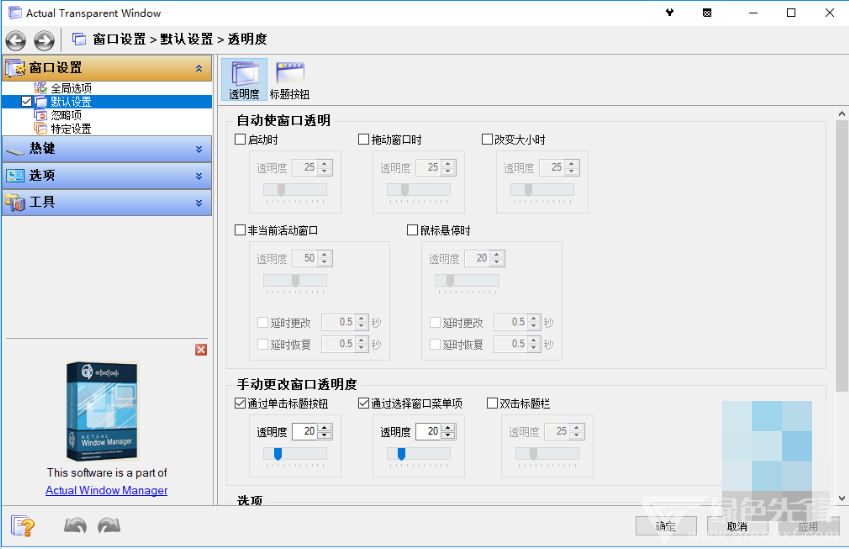Enable the 双击标题栏 checkbox
The image size is (849, 549).
click(x=492, y=404)
